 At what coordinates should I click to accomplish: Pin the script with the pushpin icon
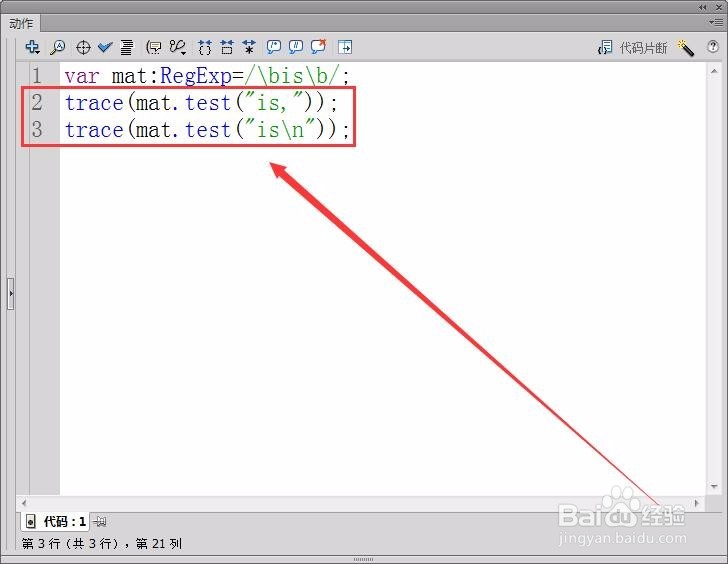point(99,522)
